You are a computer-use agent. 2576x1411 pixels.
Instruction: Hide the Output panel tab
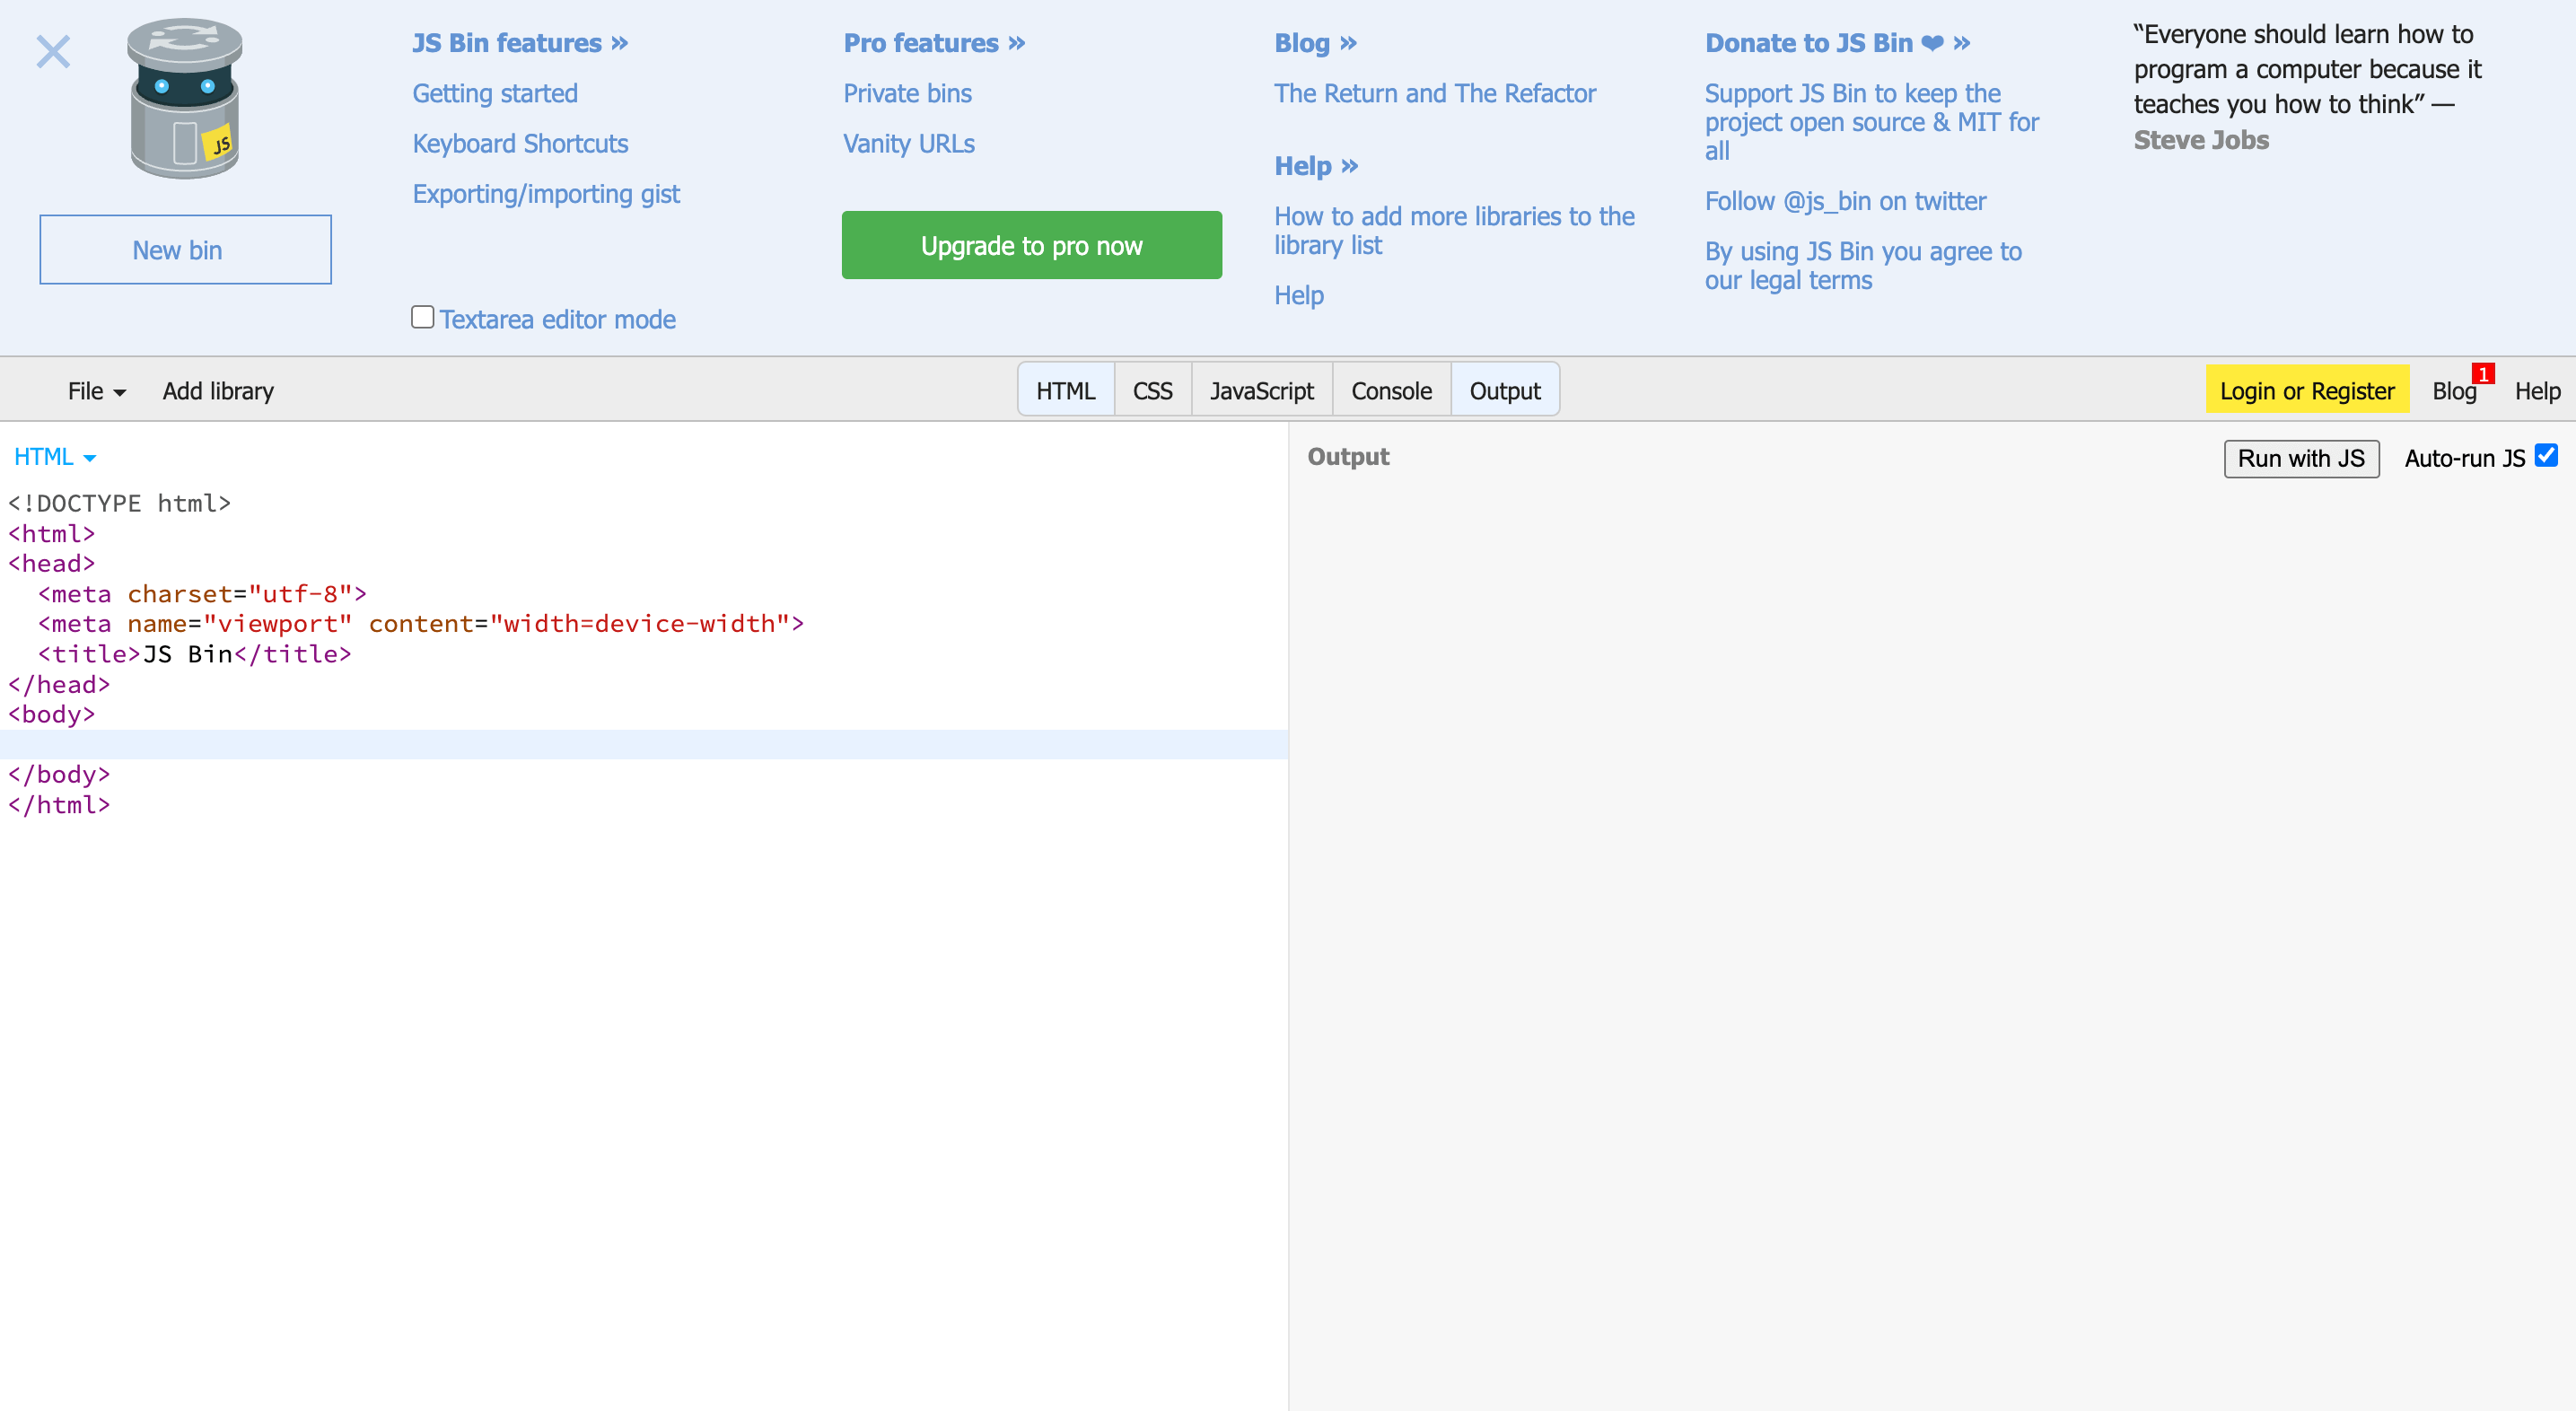(x=1504, y=391)
